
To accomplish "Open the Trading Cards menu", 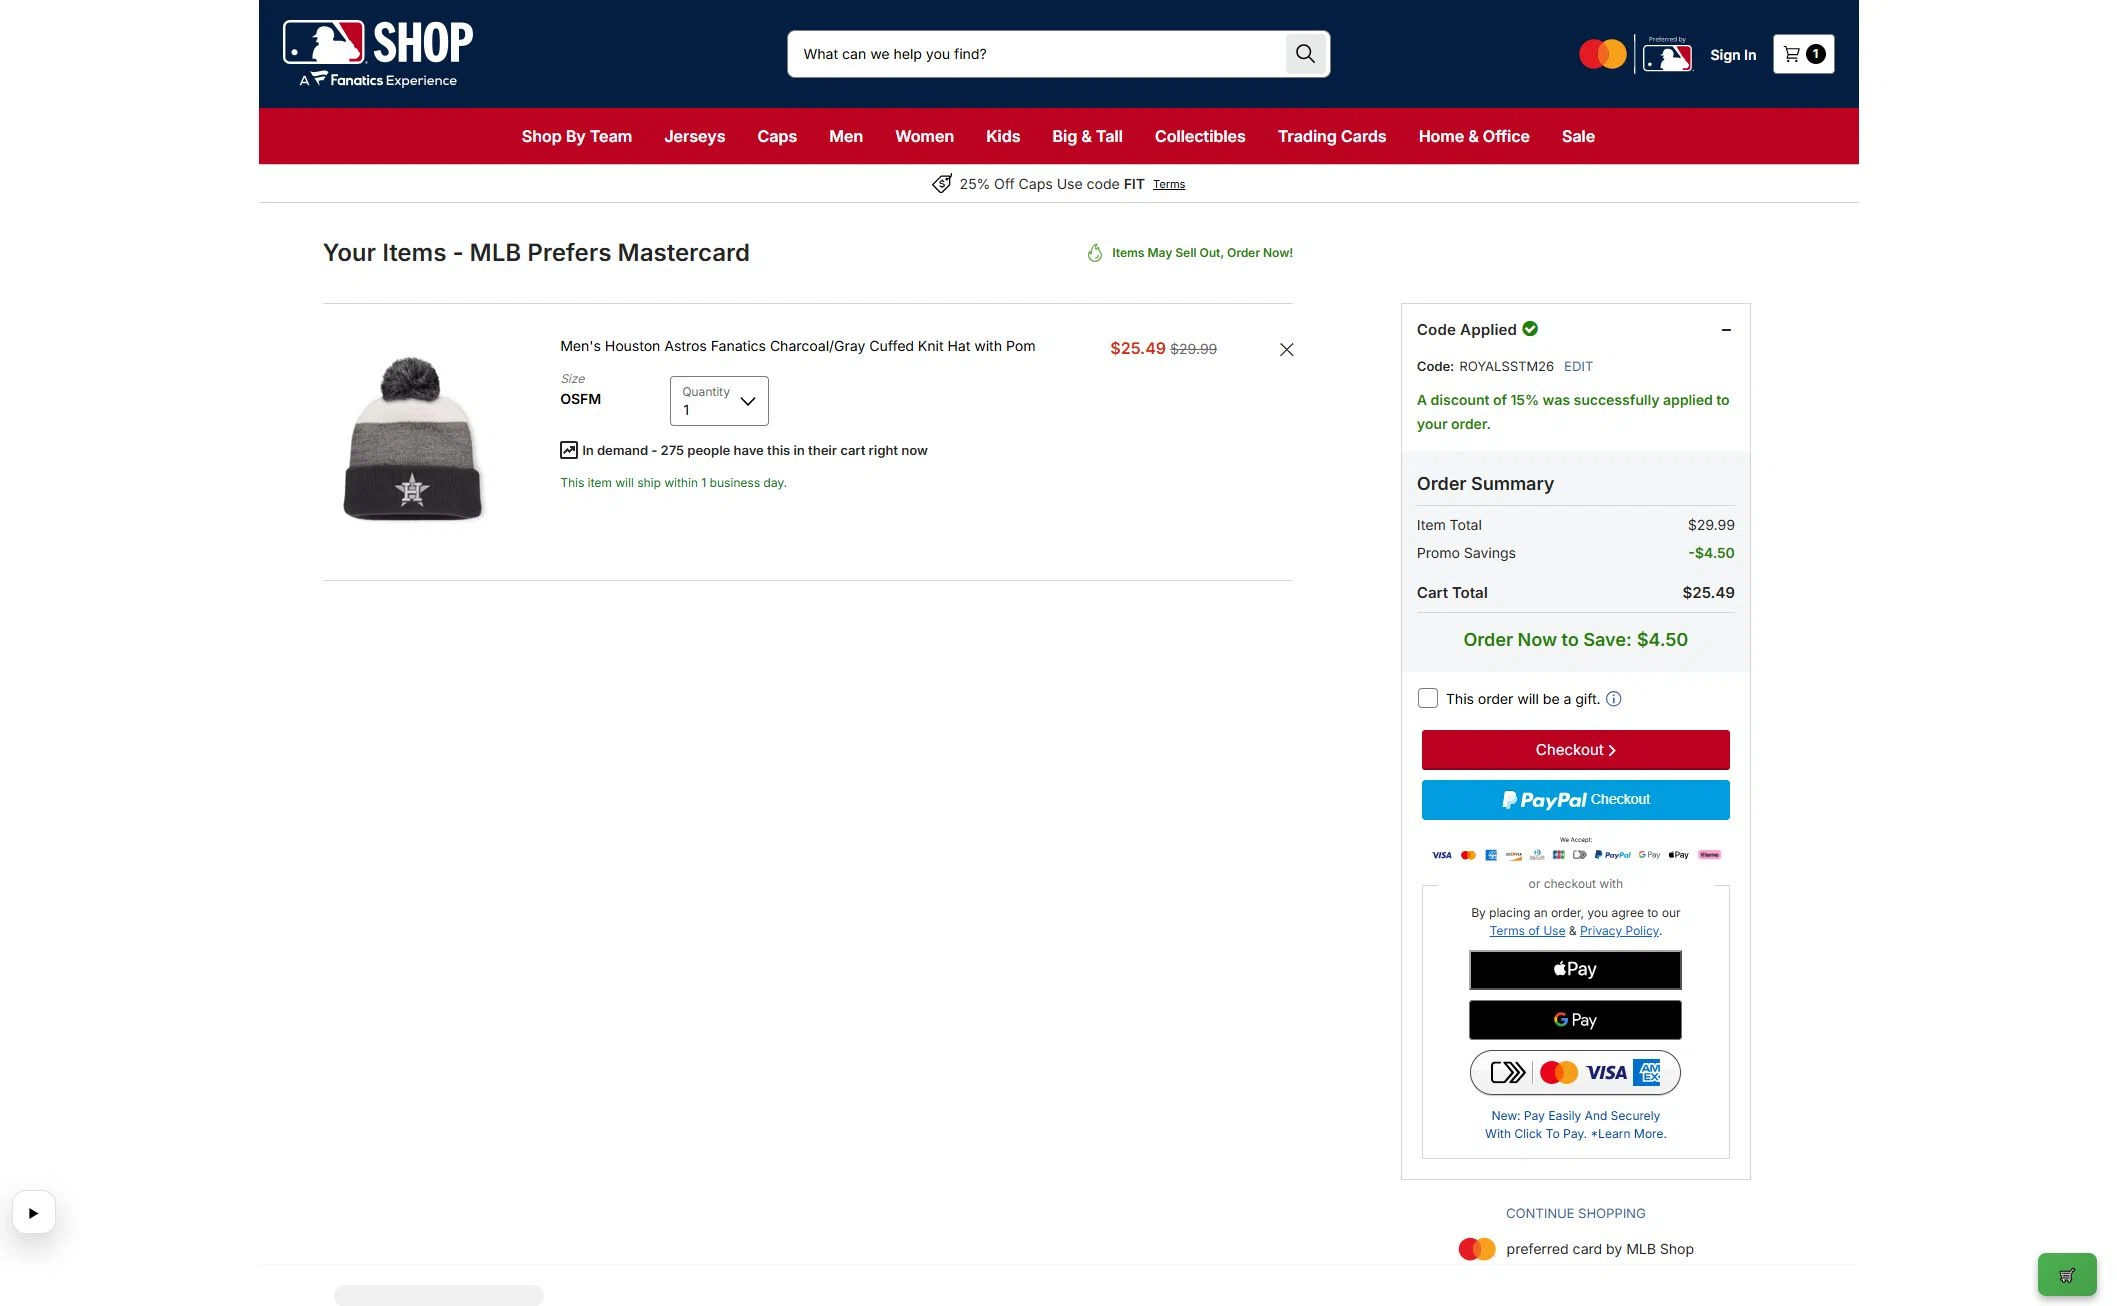I will [1331, 136].
